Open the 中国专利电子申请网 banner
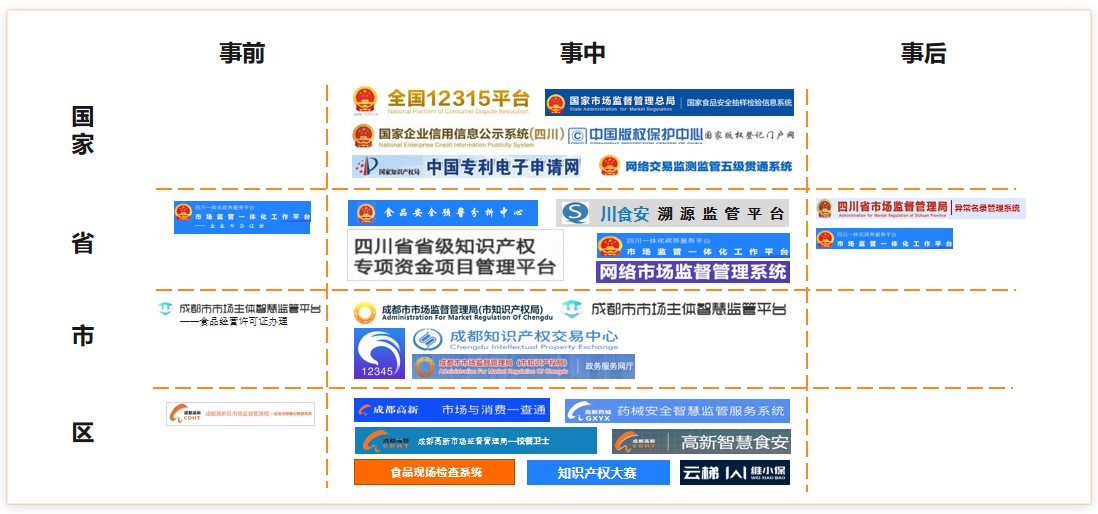This screenshot has height=514, width=1098. click(467, 166)
